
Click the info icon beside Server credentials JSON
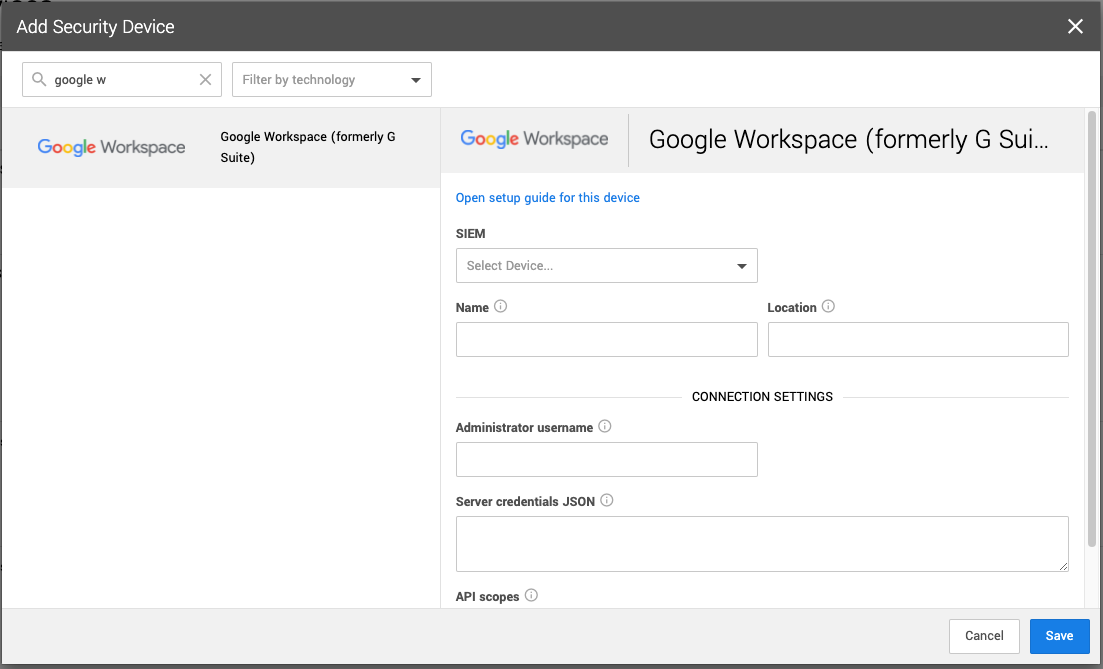click(606, 500)
